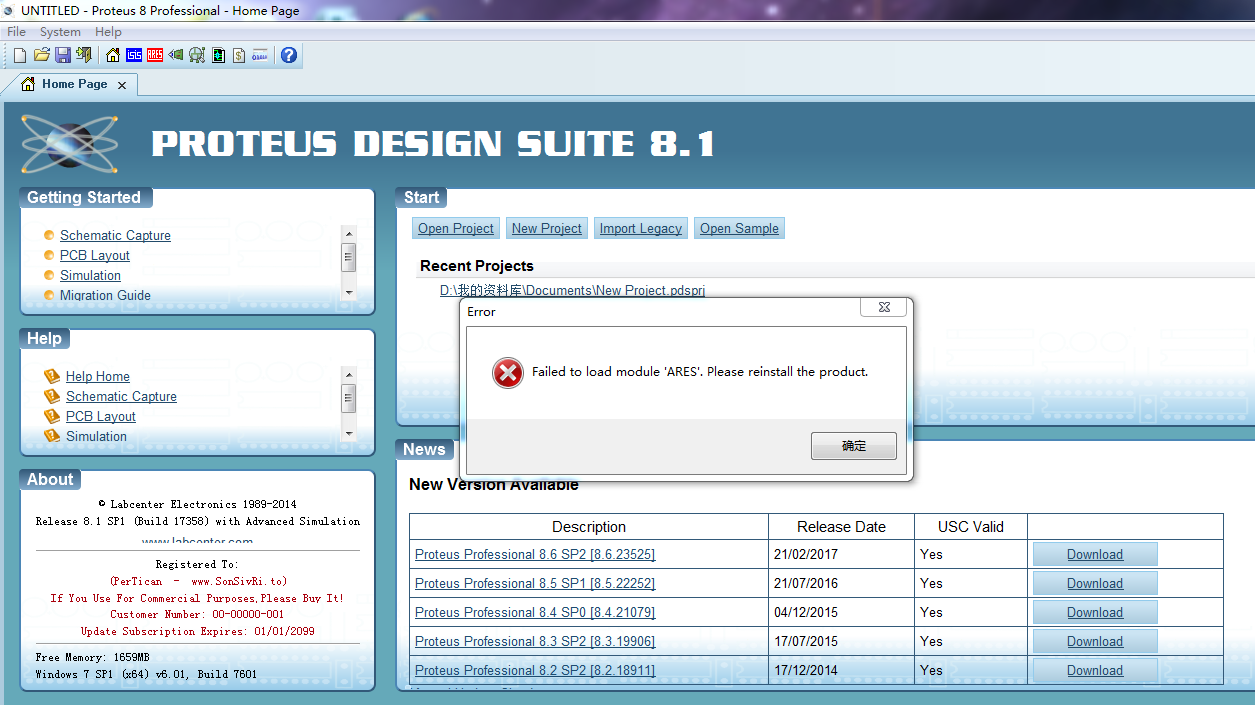Click release date 17/07/2015

tap(808, 641)
